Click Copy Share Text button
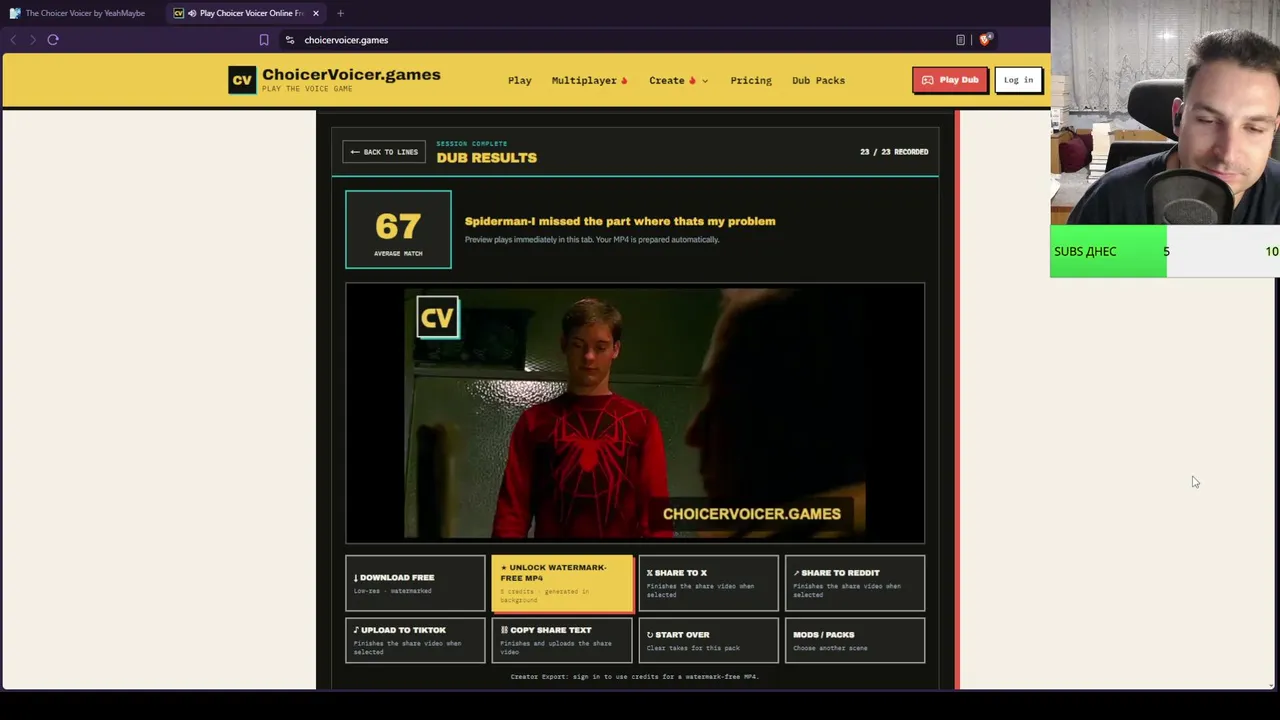The image size is (1280, 720). 562,640
